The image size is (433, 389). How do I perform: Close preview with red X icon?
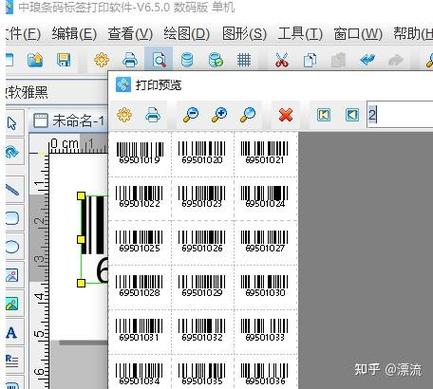(x=286, y=115)
